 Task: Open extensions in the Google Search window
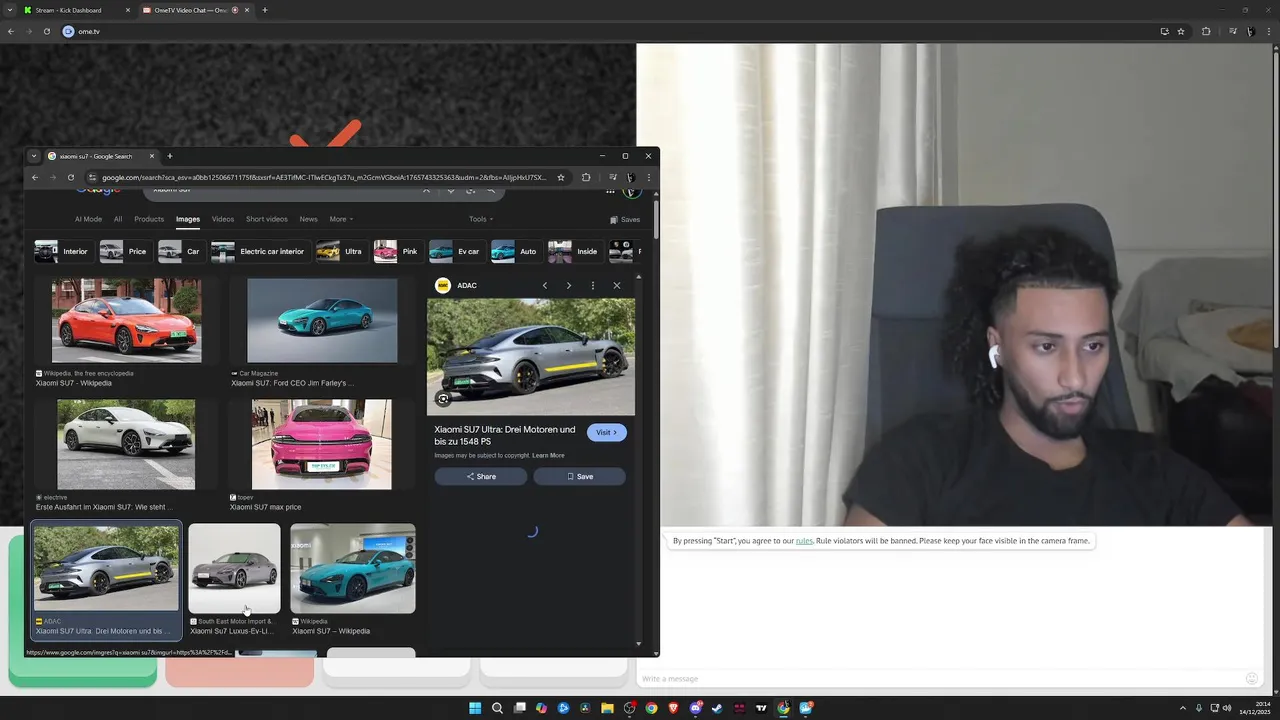click(x=586, y=177)
